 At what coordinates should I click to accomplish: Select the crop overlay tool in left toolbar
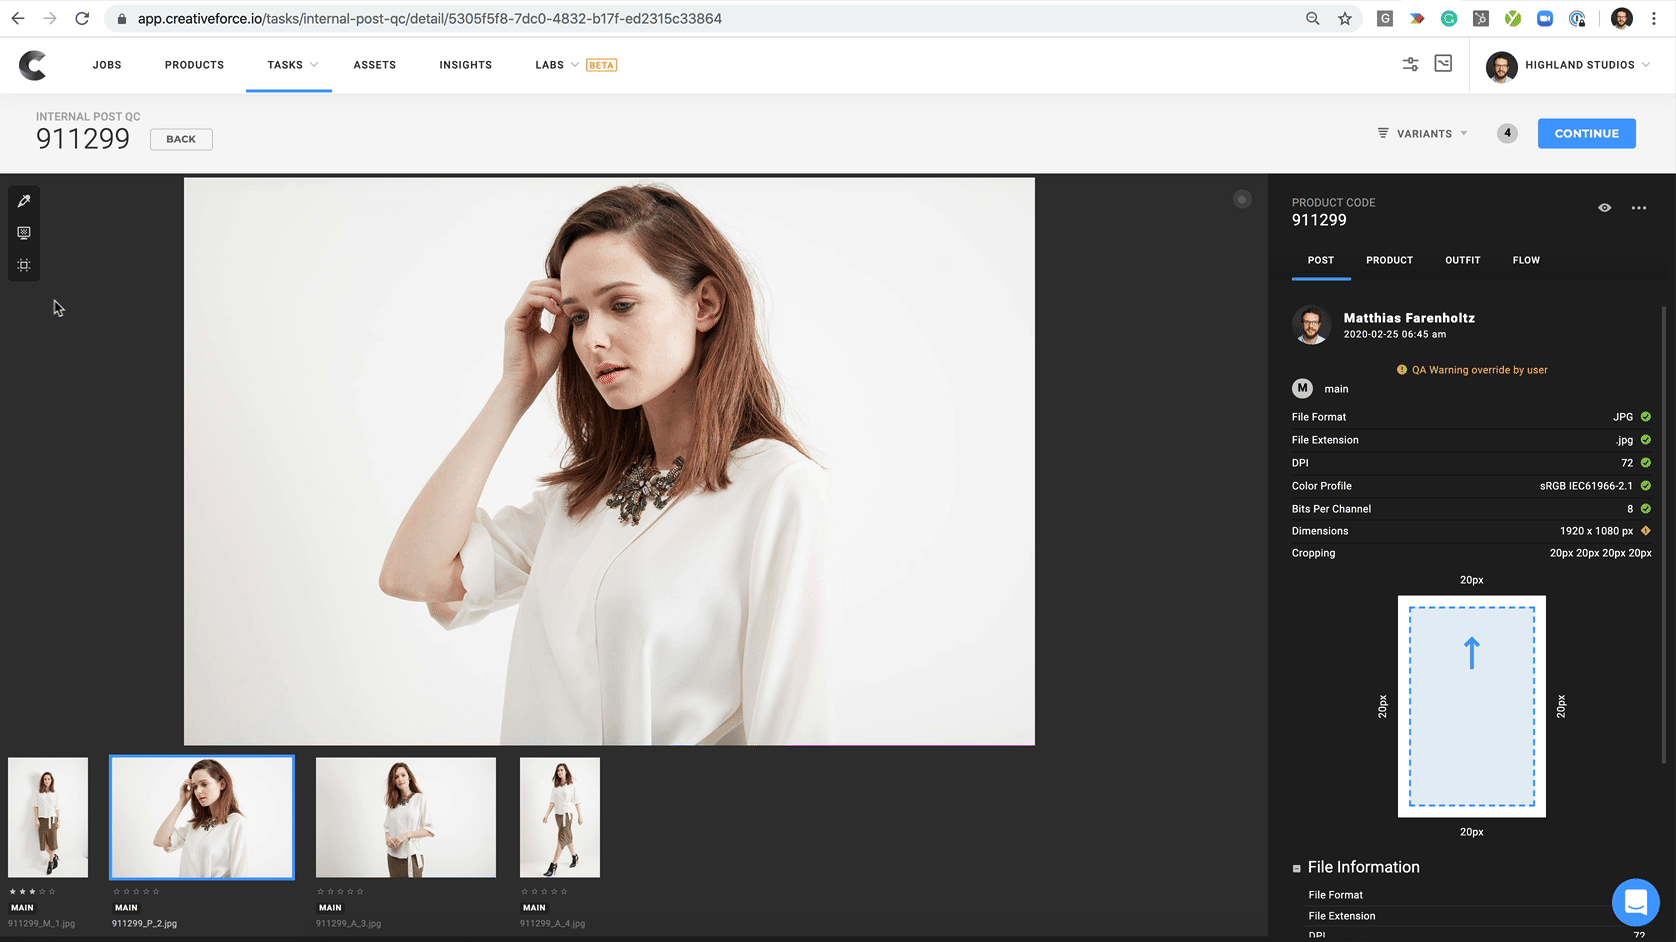(24, 265)
